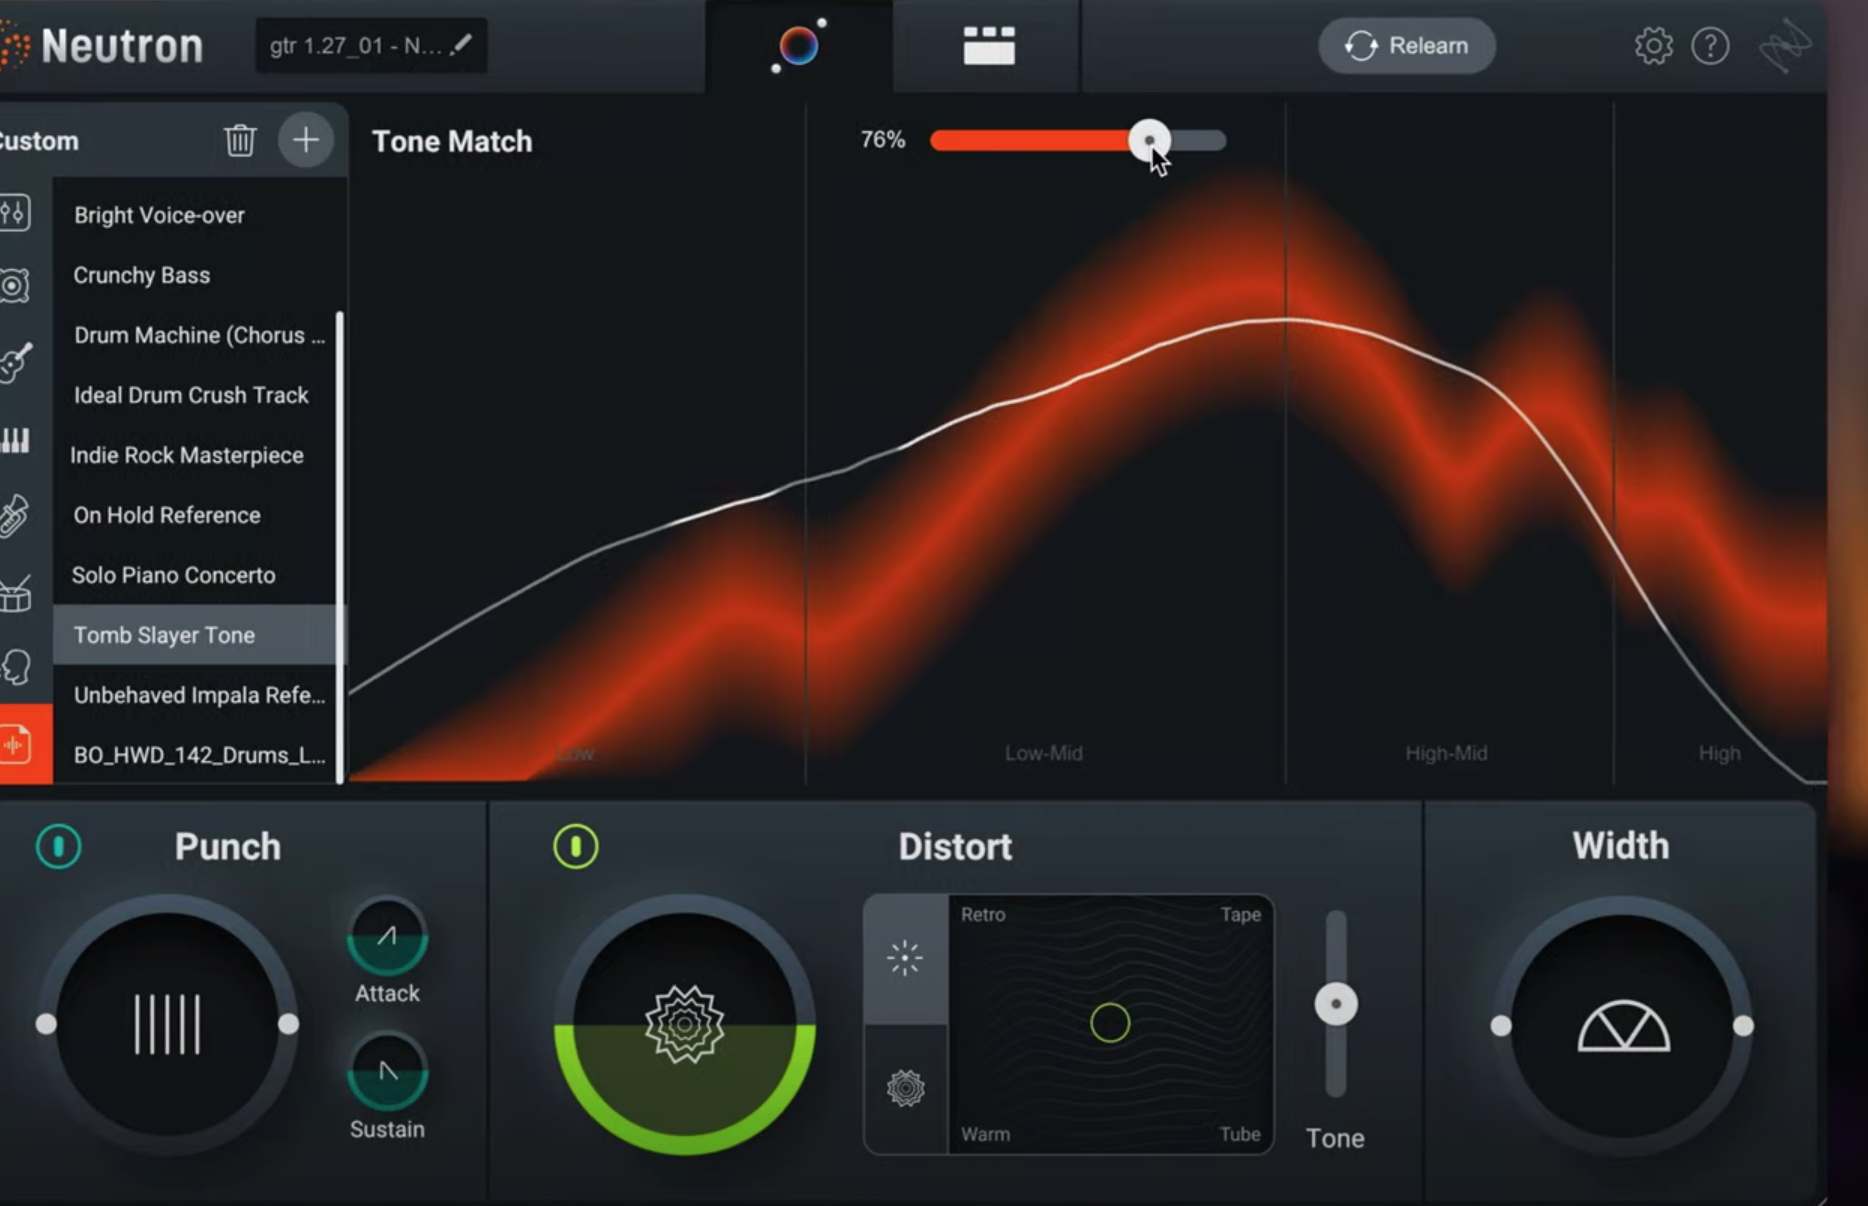Click the left handle of the Width dial
Screen dimensions: 1868x1206
(1501, 1026)
